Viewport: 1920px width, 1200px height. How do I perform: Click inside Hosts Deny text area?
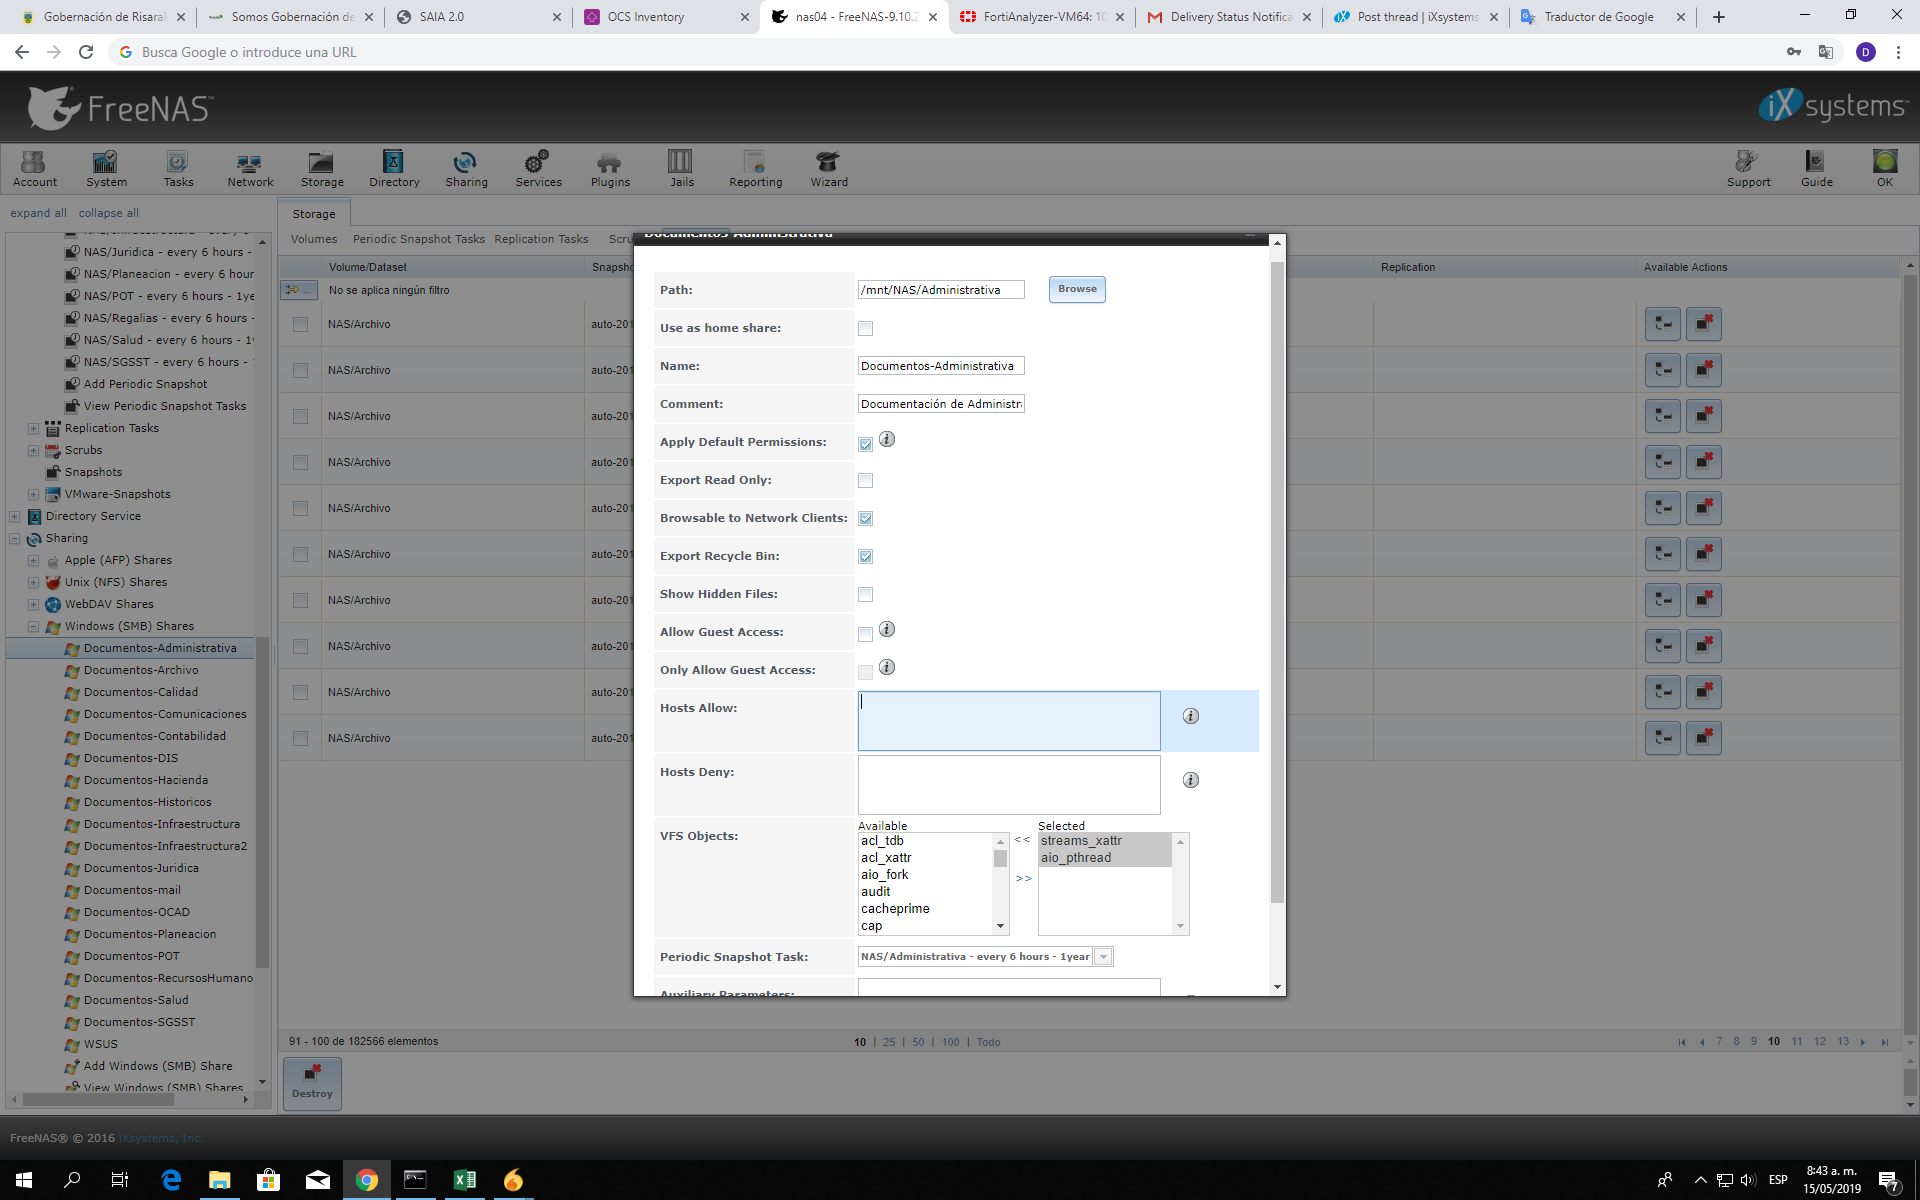tap(1009, 785)
